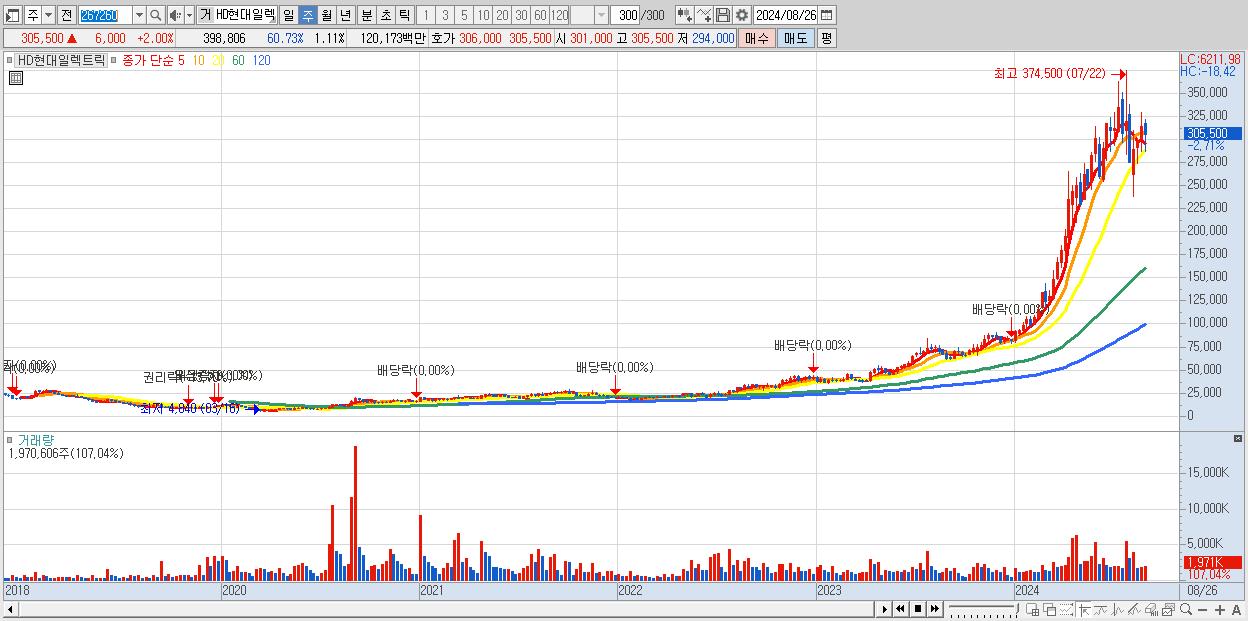This screenshot has height=621, width=1248.
Task: Click the 평 button
Action: pyautogui.click(x=826, y=38)
